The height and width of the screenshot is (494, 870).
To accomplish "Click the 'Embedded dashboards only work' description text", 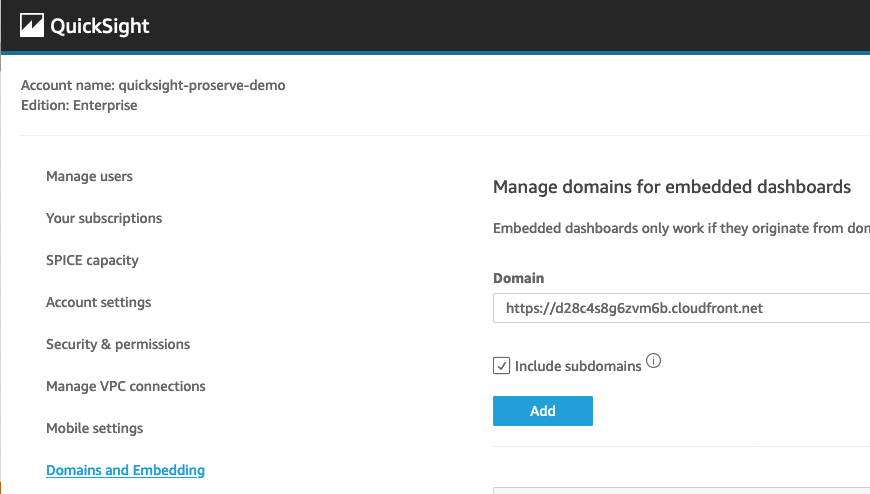I will click(x=681, y=228).
